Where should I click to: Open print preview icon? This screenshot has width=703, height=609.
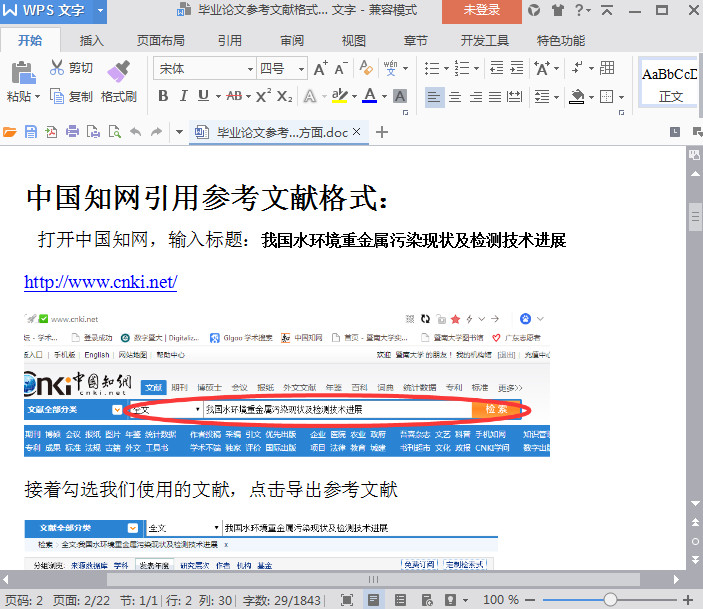pyautogui.click(x=115, y=132)
